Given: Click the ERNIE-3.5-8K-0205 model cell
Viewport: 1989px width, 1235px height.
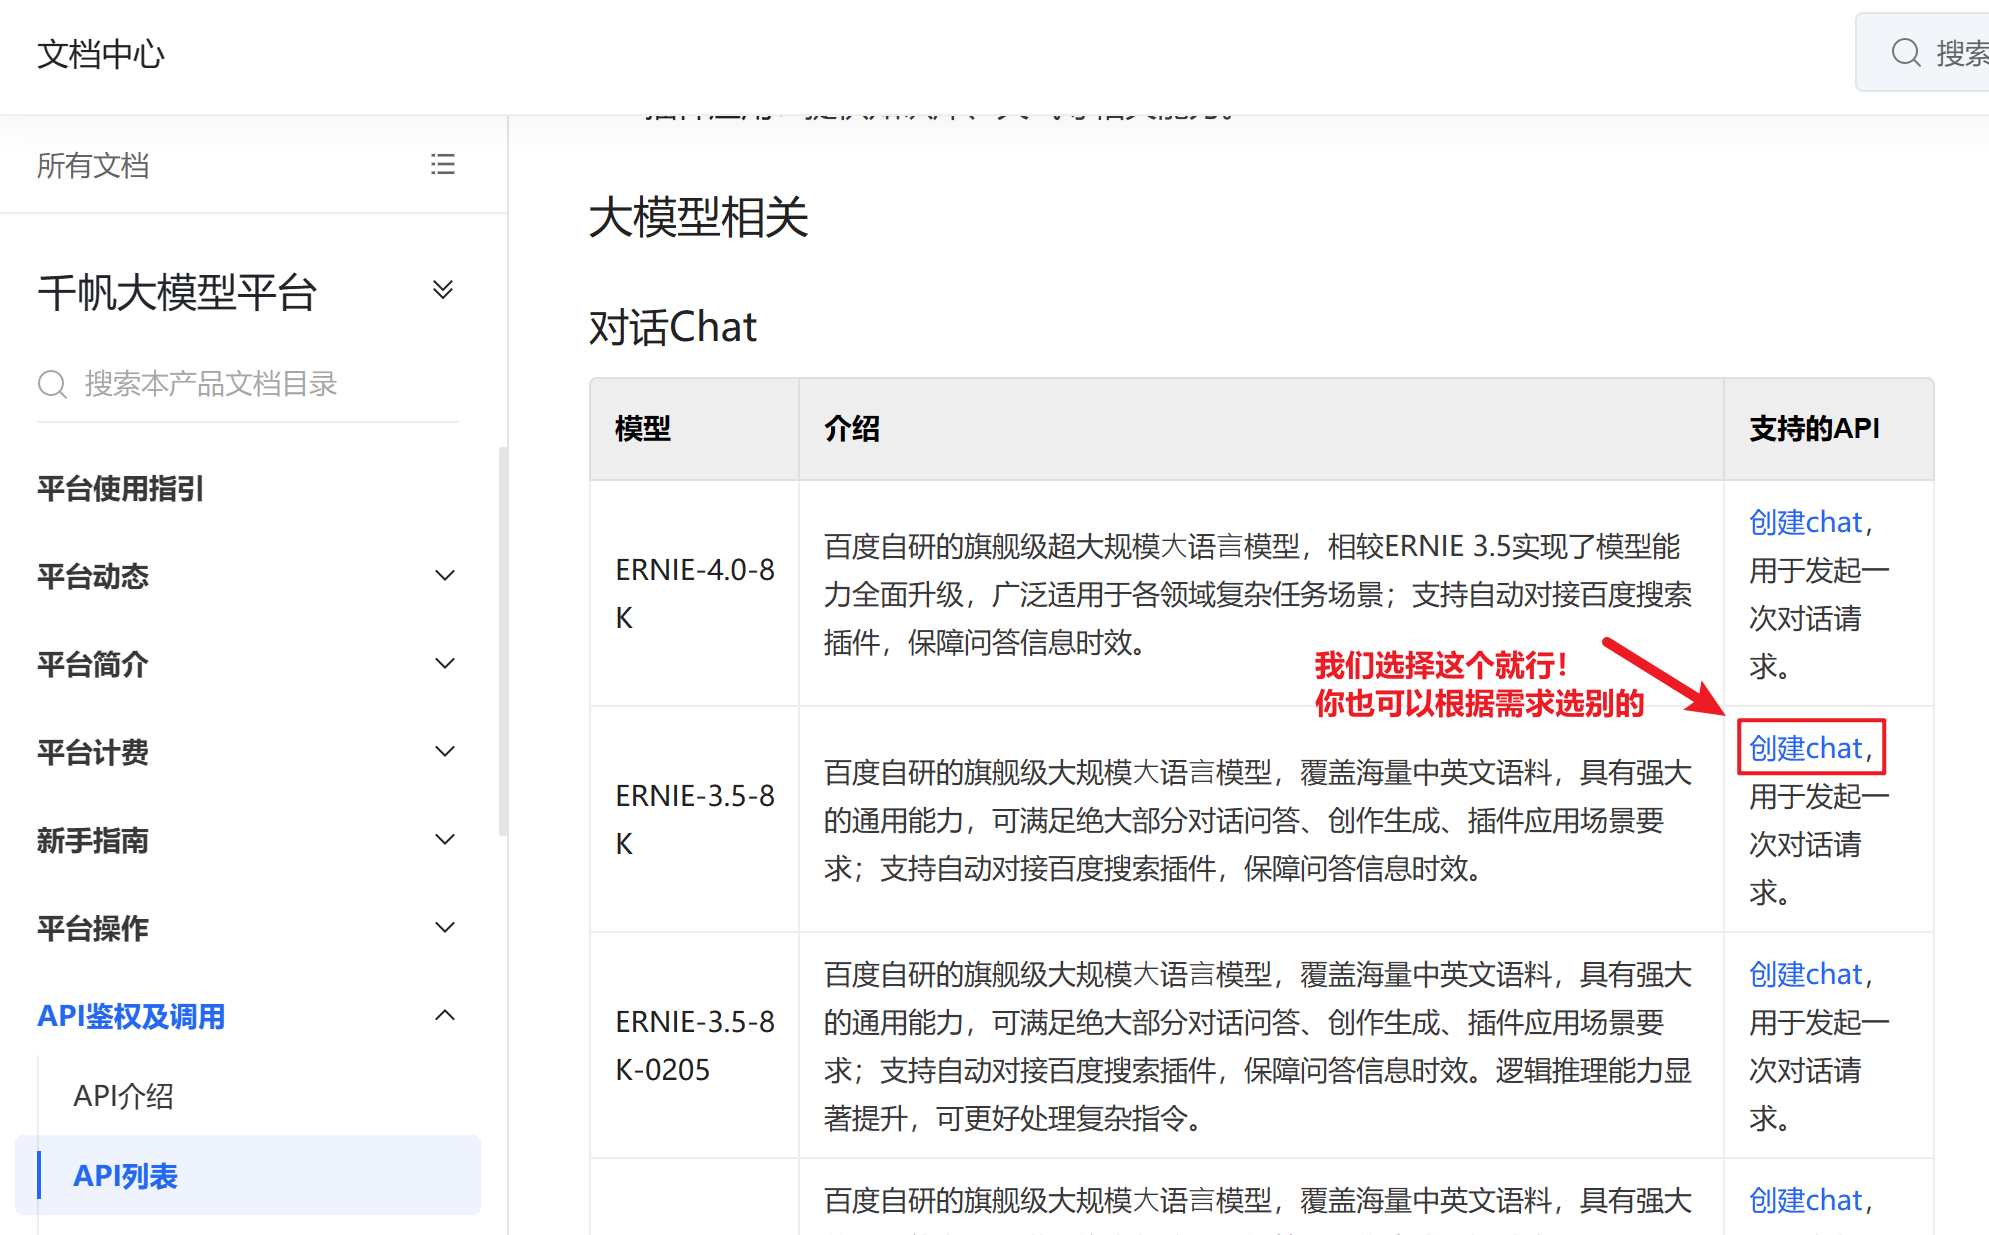Looking at the screenshot, I should (695, 1046).
